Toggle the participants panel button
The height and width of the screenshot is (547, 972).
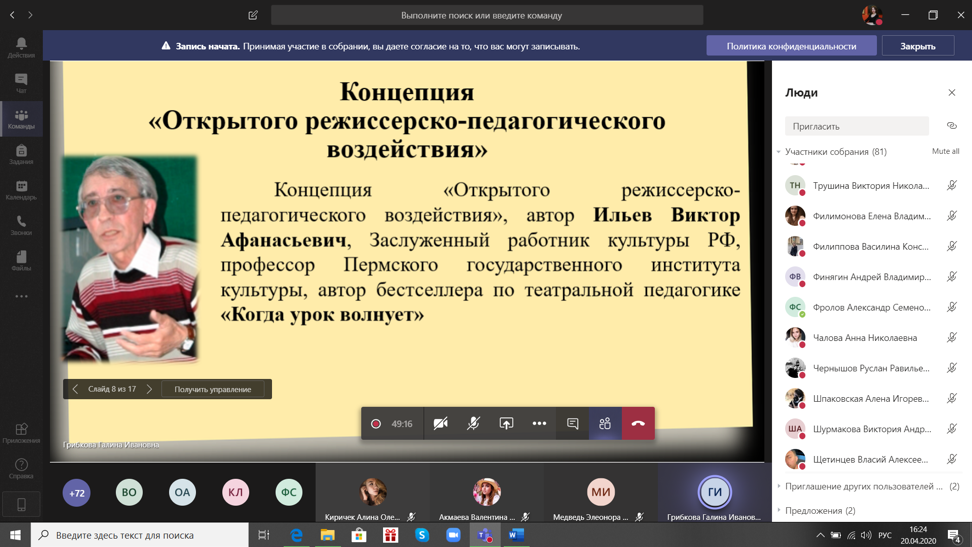point(605,423)
